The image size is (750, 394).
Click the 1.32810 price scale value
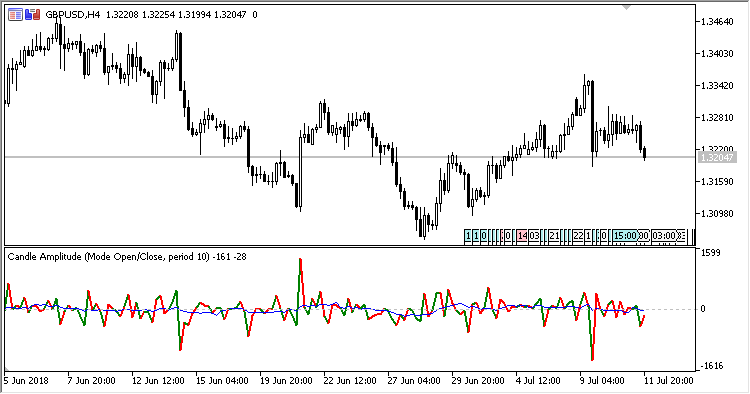tap(717, 118)
